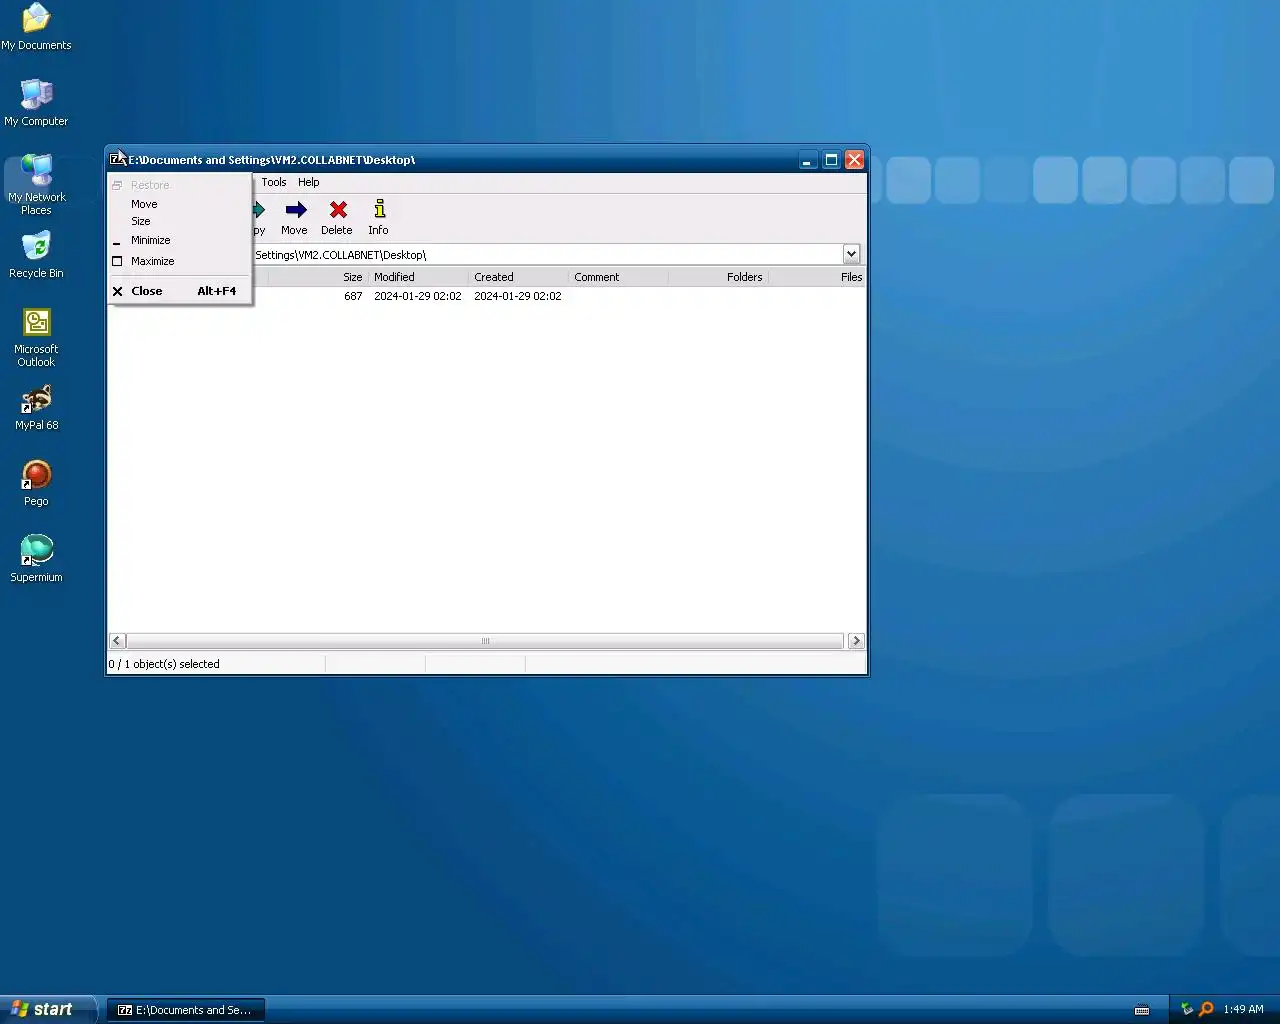Open the Help menu
The image size is (1280, 1024).
(309, 182)
